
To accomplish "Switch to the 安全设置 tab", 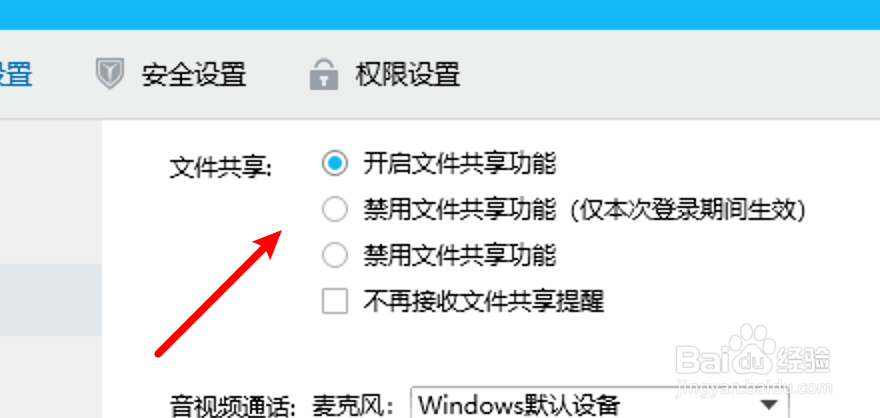I will (171, 74).
